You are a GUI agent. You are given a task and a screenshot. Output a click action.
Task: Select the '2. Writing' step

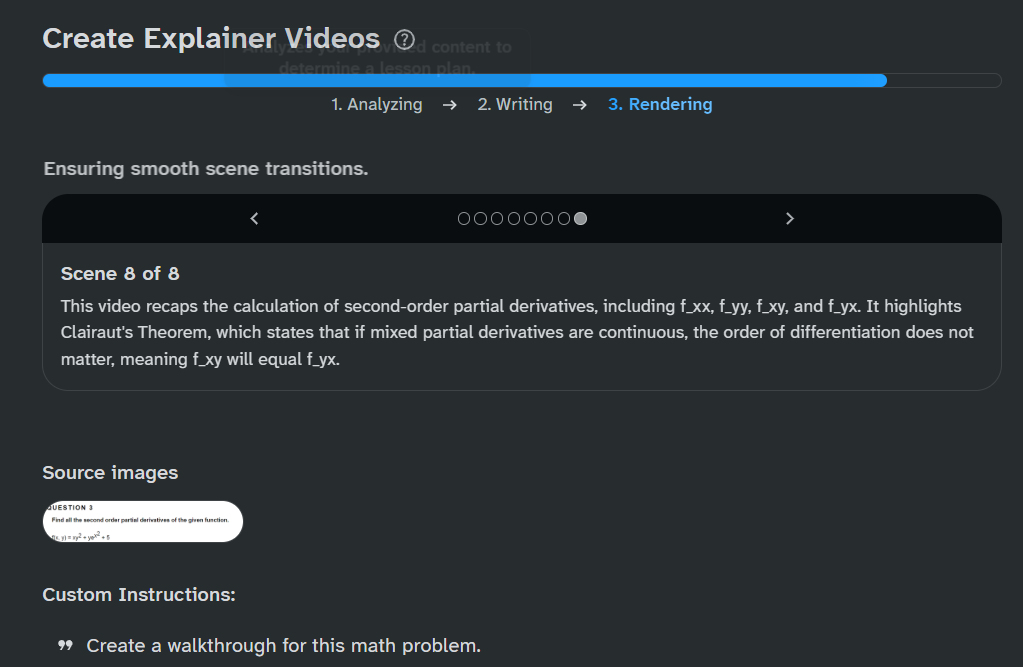point(515,104)
